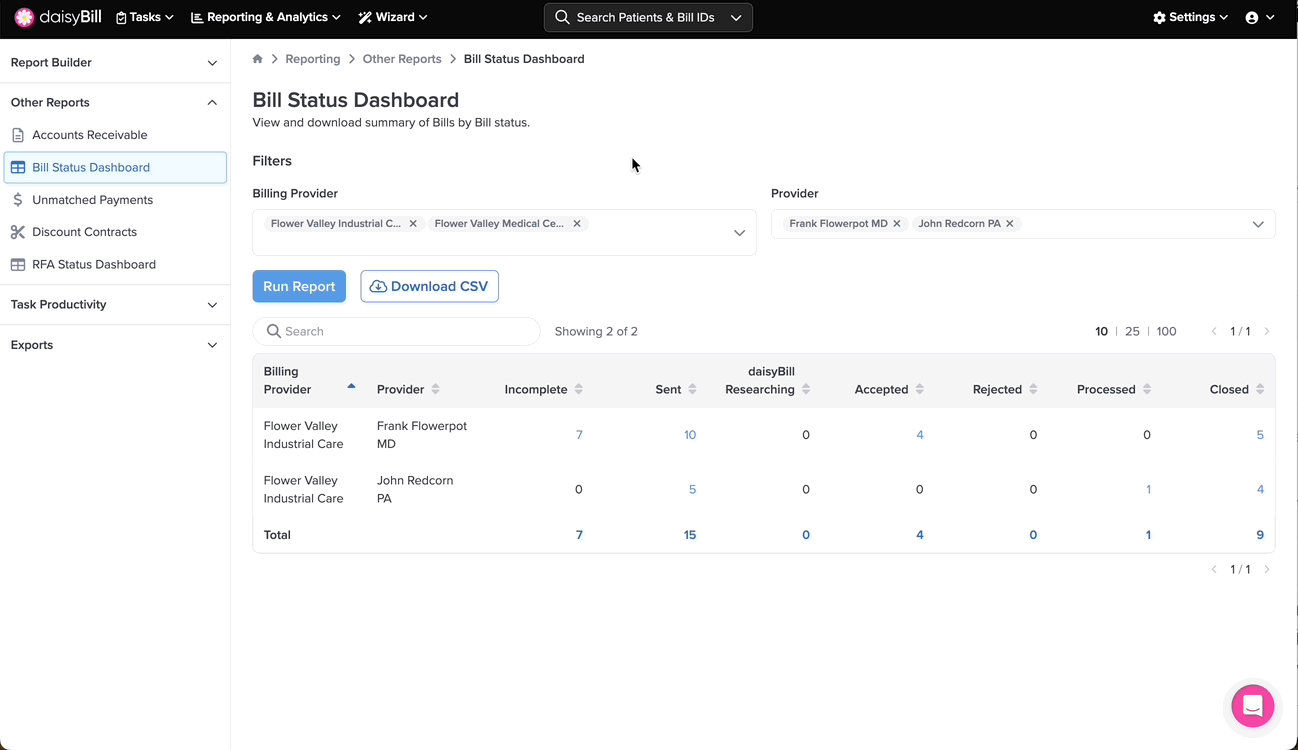1298x750 pixels.
Task: Remove Flower Valley Medical Center tag
Action: tap(577, 224)
